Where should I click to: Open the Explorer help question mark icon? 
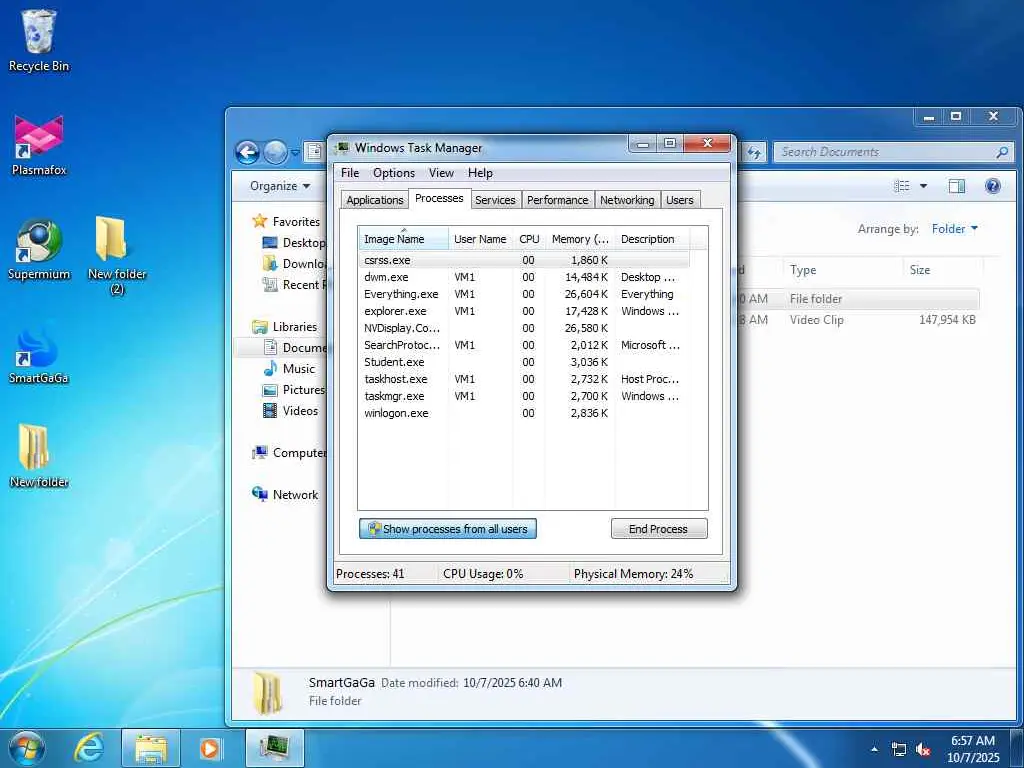992,186
